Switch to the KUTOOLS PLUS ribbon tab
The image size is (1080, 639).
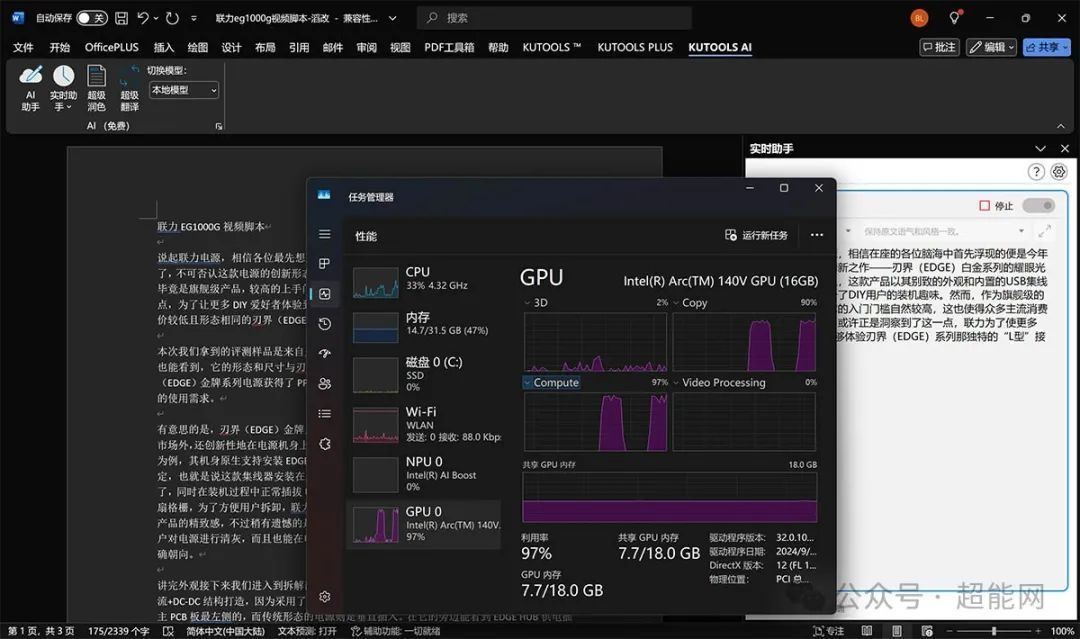[635, 47]
